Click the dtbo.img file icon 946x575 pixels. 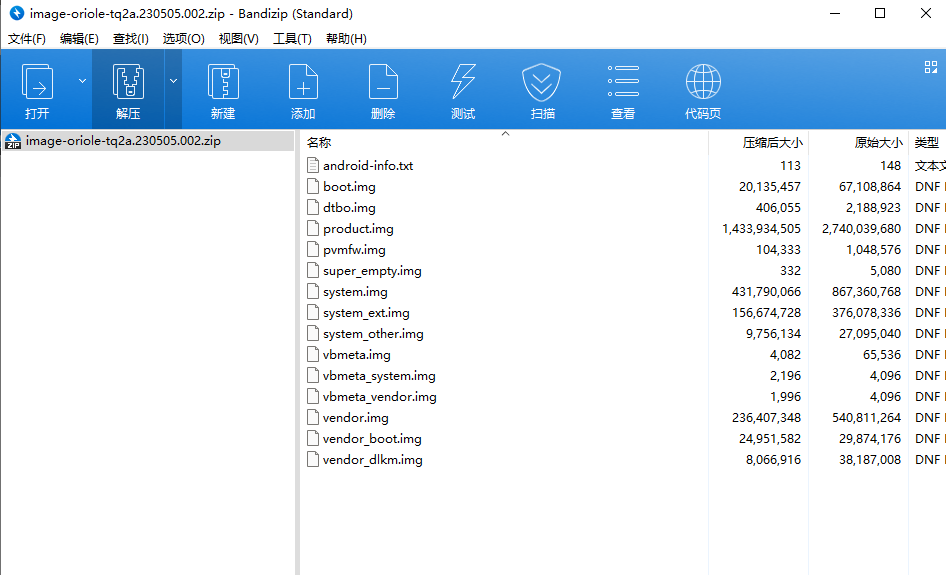[313, 208]
